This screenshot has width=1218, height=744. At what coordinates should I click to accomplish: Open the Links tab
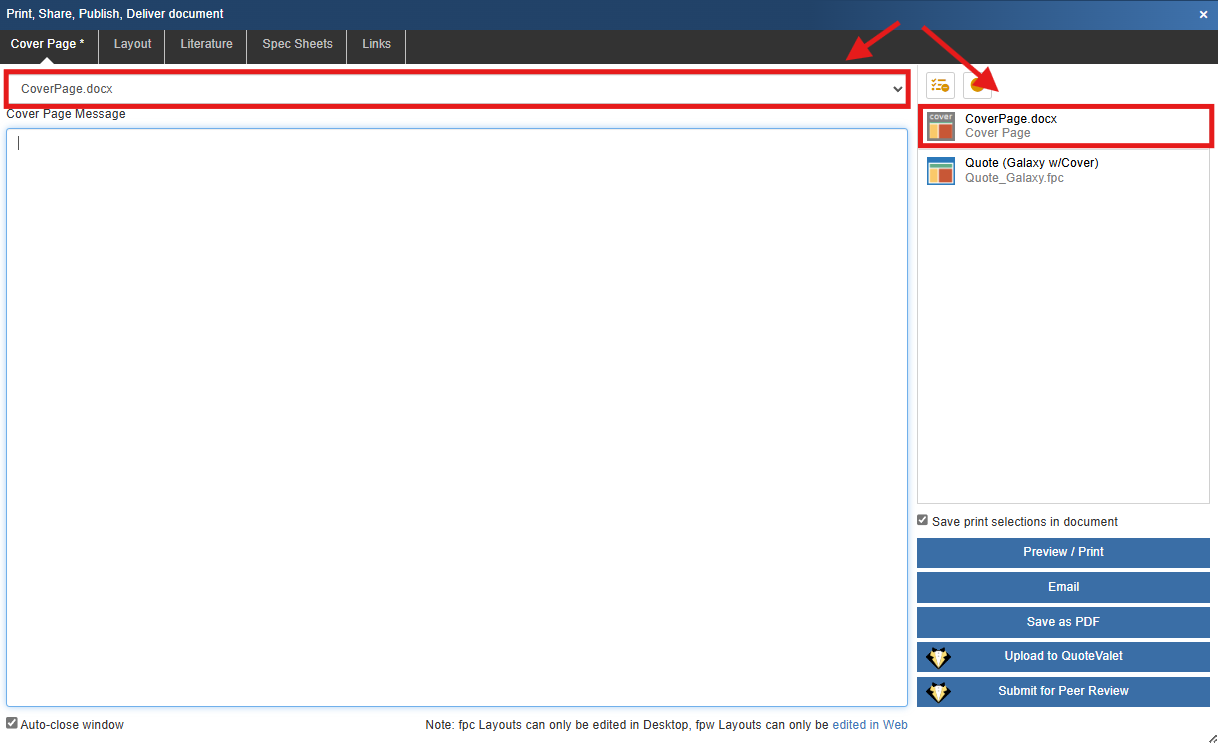376,44
